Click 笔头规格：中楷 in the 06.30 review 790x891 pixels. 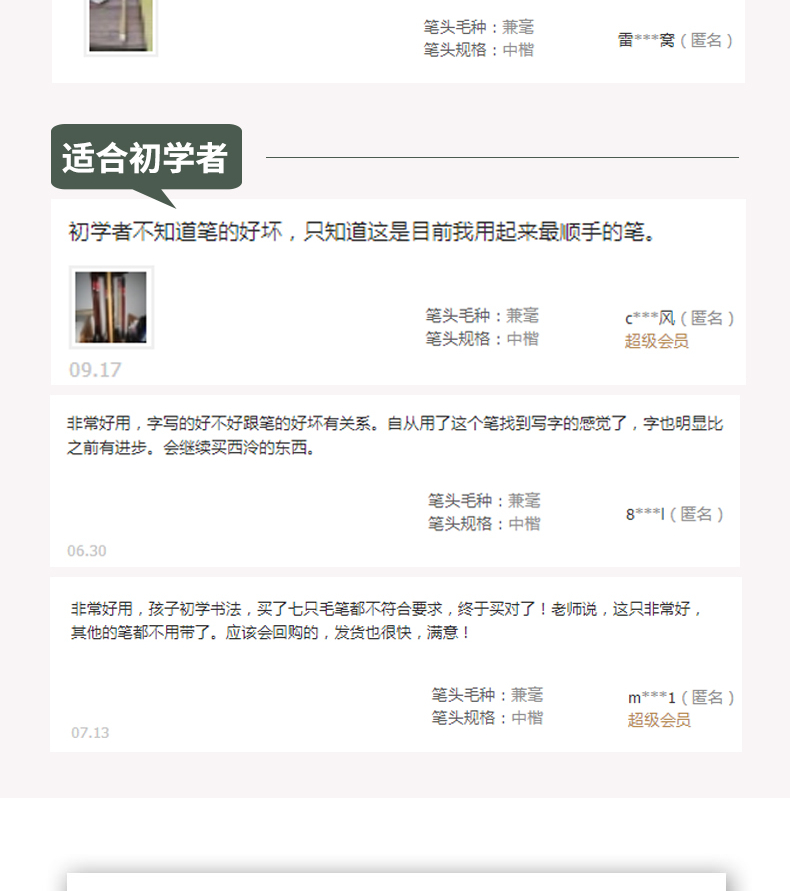pos(484,523)
